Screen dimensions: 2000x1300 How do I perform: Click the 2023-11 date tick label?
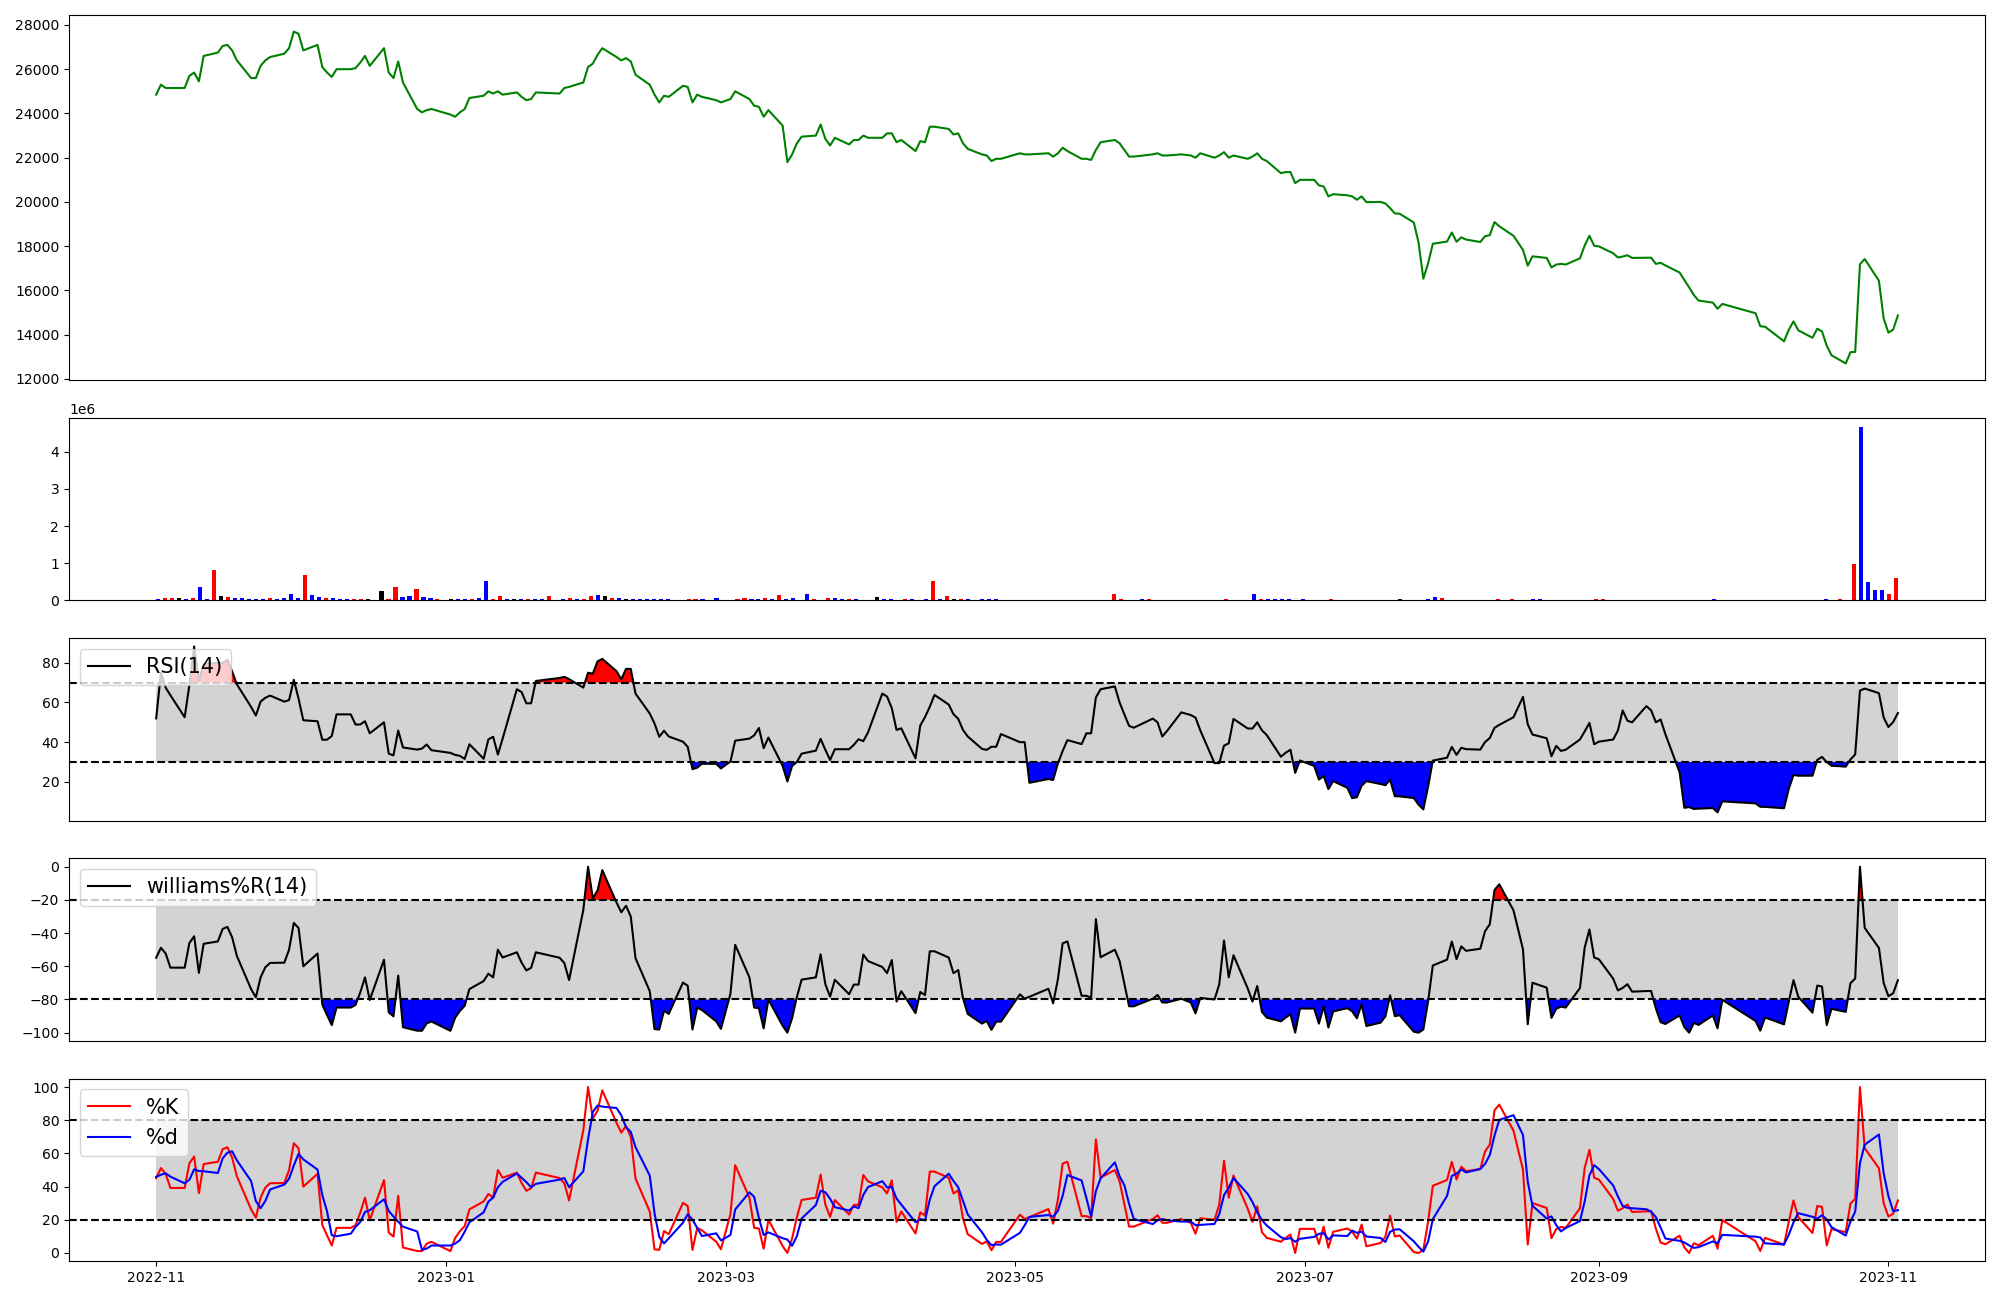point(1888,1277)
